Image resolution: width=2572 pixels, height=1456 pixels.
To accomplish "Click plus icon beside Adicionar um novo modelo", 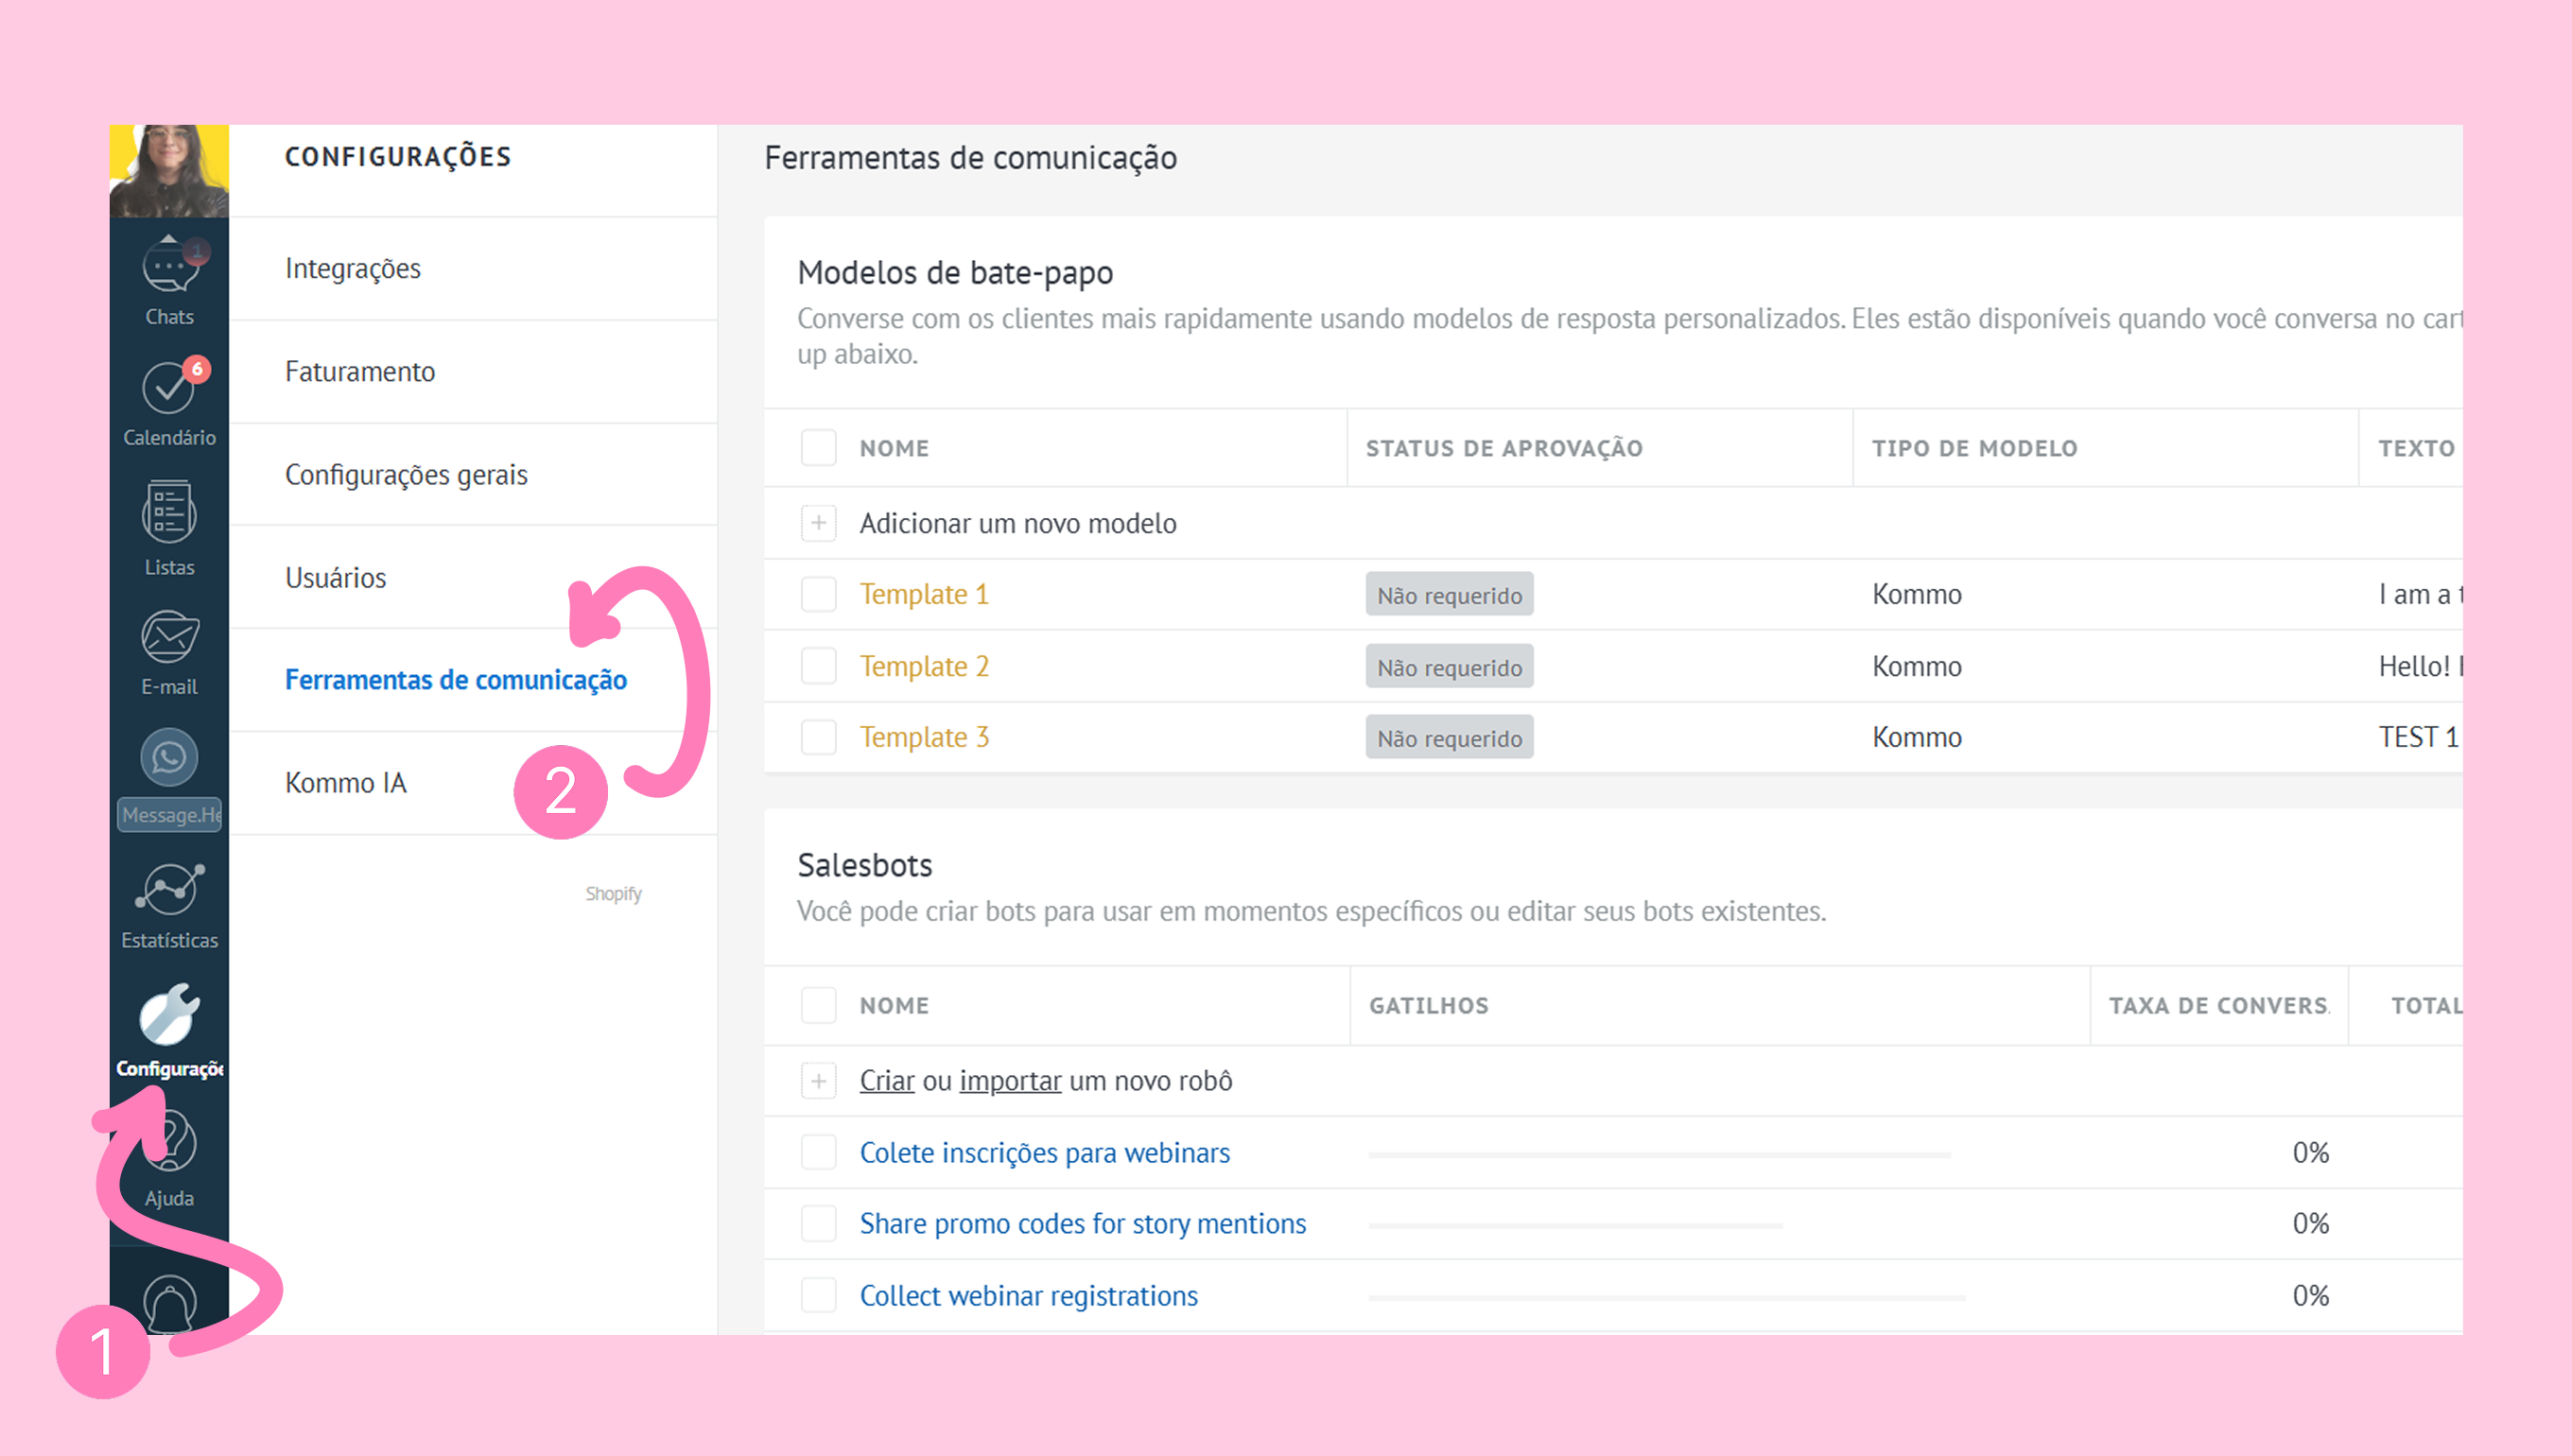I will (x=818, y=523).
